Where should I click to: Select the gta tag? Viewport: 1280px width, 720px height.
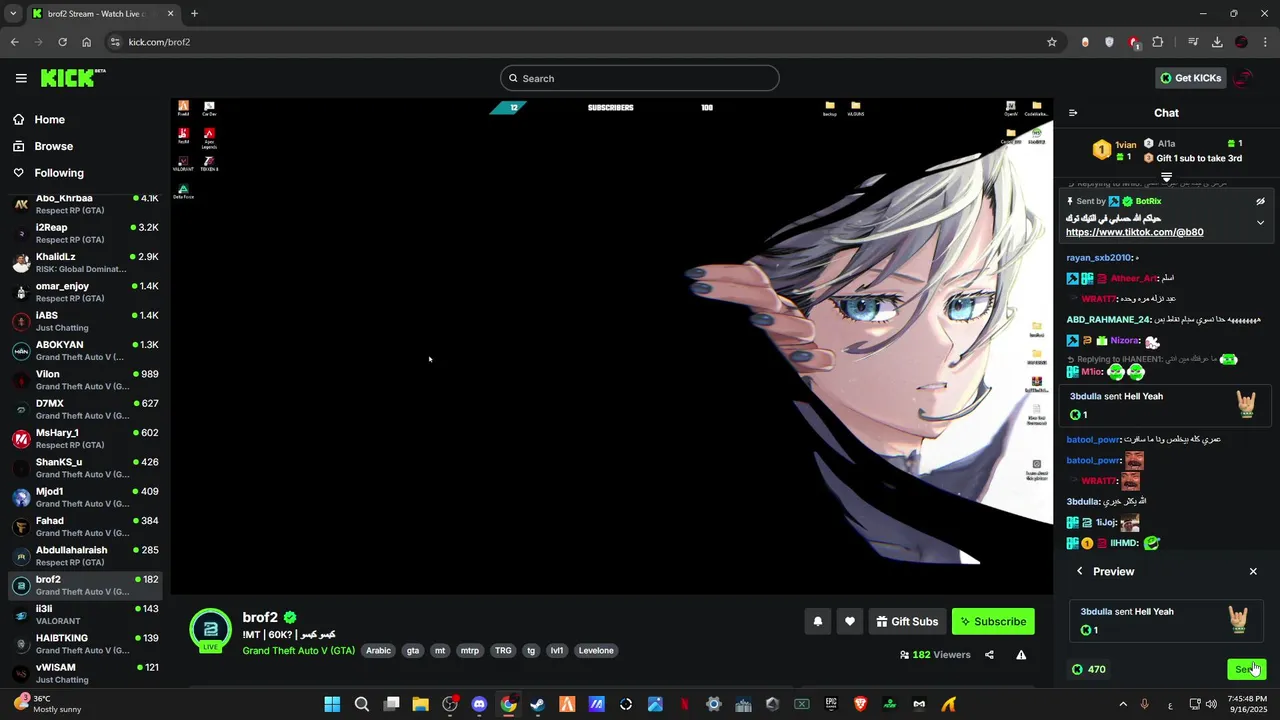412,650
